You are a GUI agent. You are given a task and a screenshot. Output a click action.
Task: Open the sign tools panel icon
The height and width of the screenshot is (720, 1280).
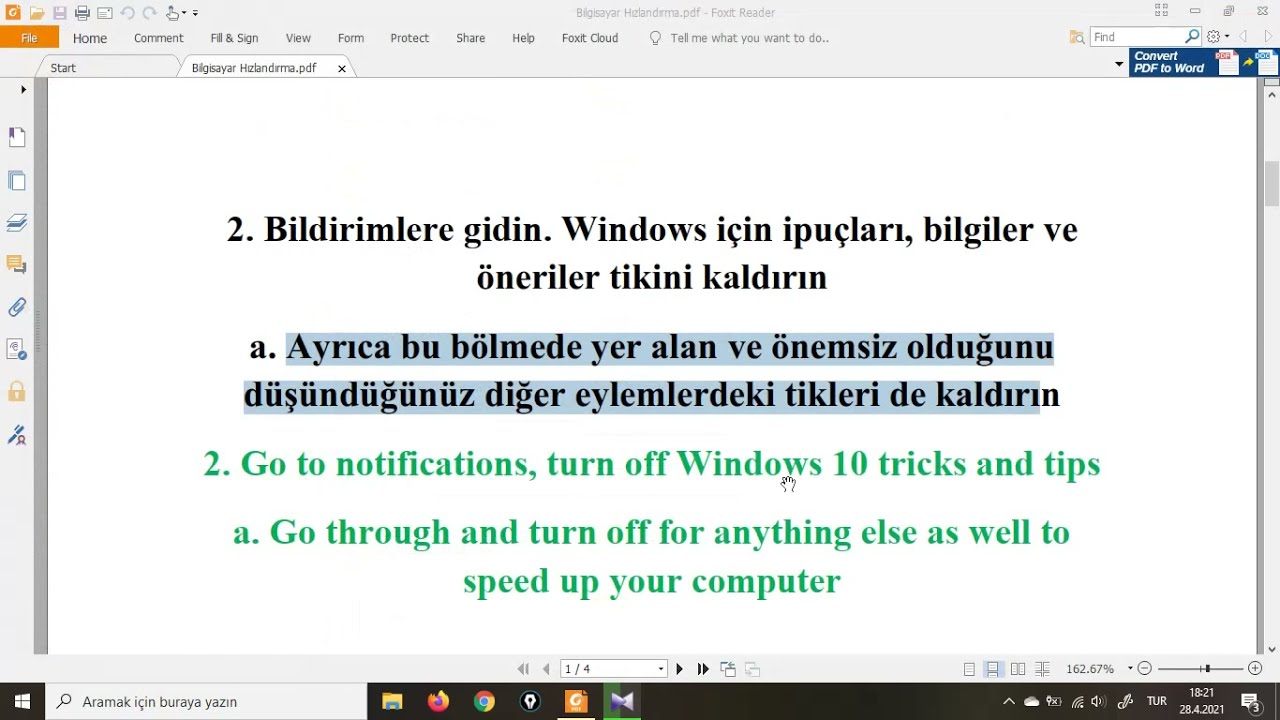[x=17, y=435]
